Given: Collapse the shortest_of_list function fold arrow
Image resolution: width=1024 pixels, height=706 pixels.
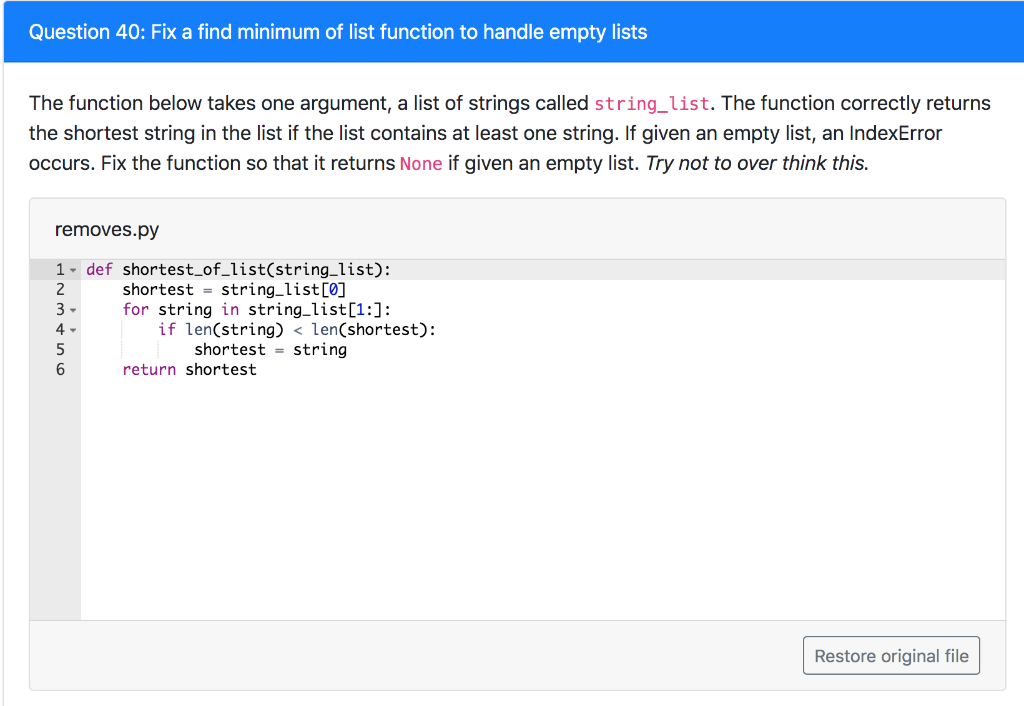Looking at the screenshot, I should pyautogui.click(x=73, y=269).
